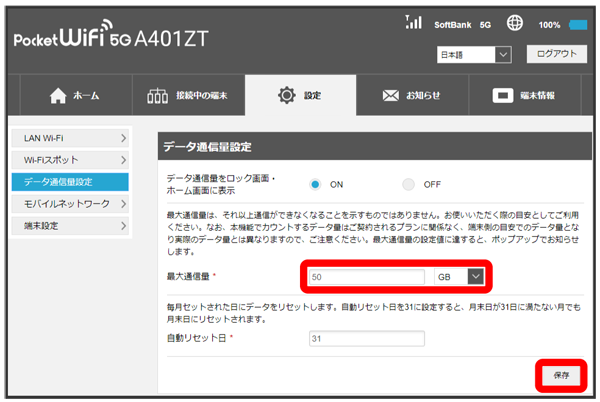
Task: Click the battery level icon
Action: pos(577,23)
